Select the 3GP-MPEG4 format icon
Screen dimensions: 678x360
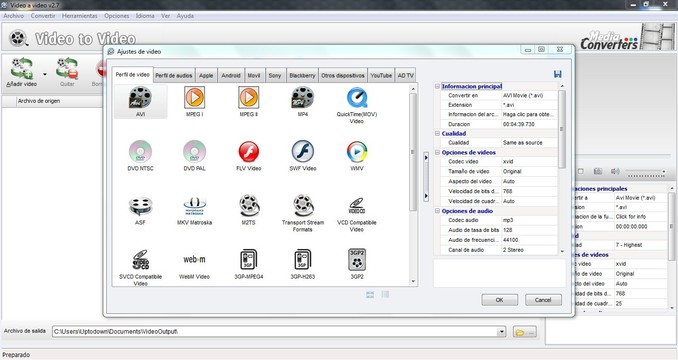point(249,259)
